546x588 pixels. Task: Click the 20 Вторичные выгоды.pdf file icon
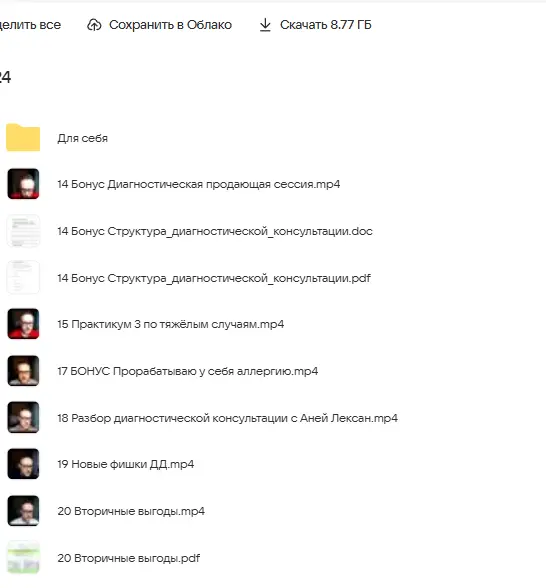[x=23, y=558]
